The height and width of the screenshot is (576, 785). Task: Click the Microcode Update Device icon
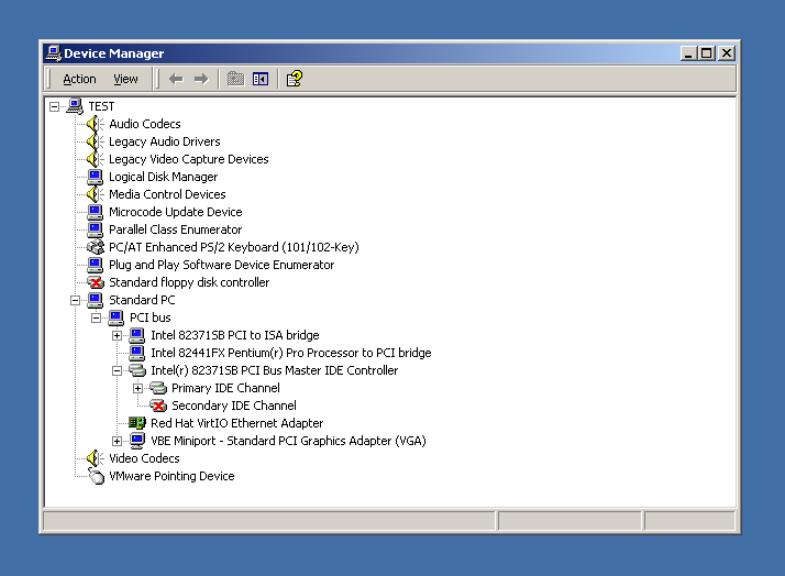pos(95,212)
